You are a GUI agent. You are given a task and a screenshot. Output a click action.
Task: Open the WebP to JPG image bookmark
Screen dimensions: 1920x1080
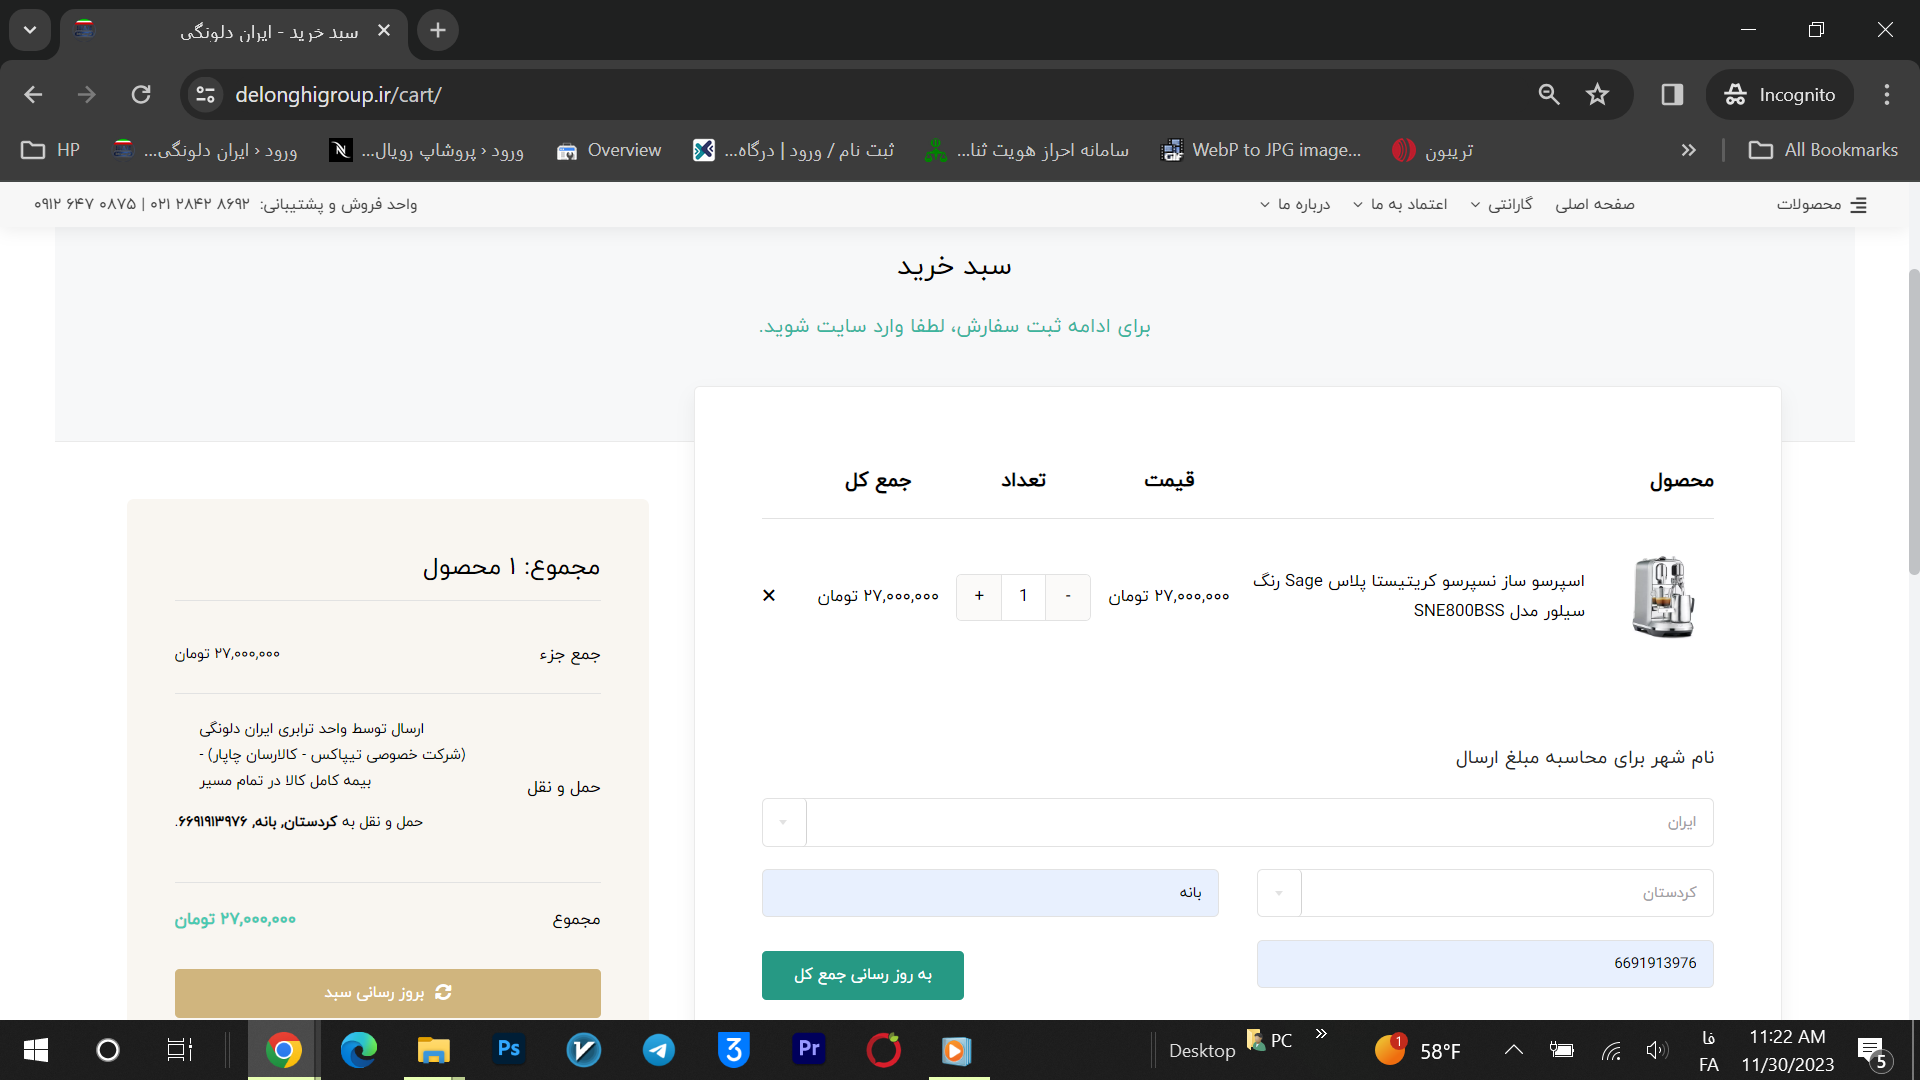coord(1261,150)
